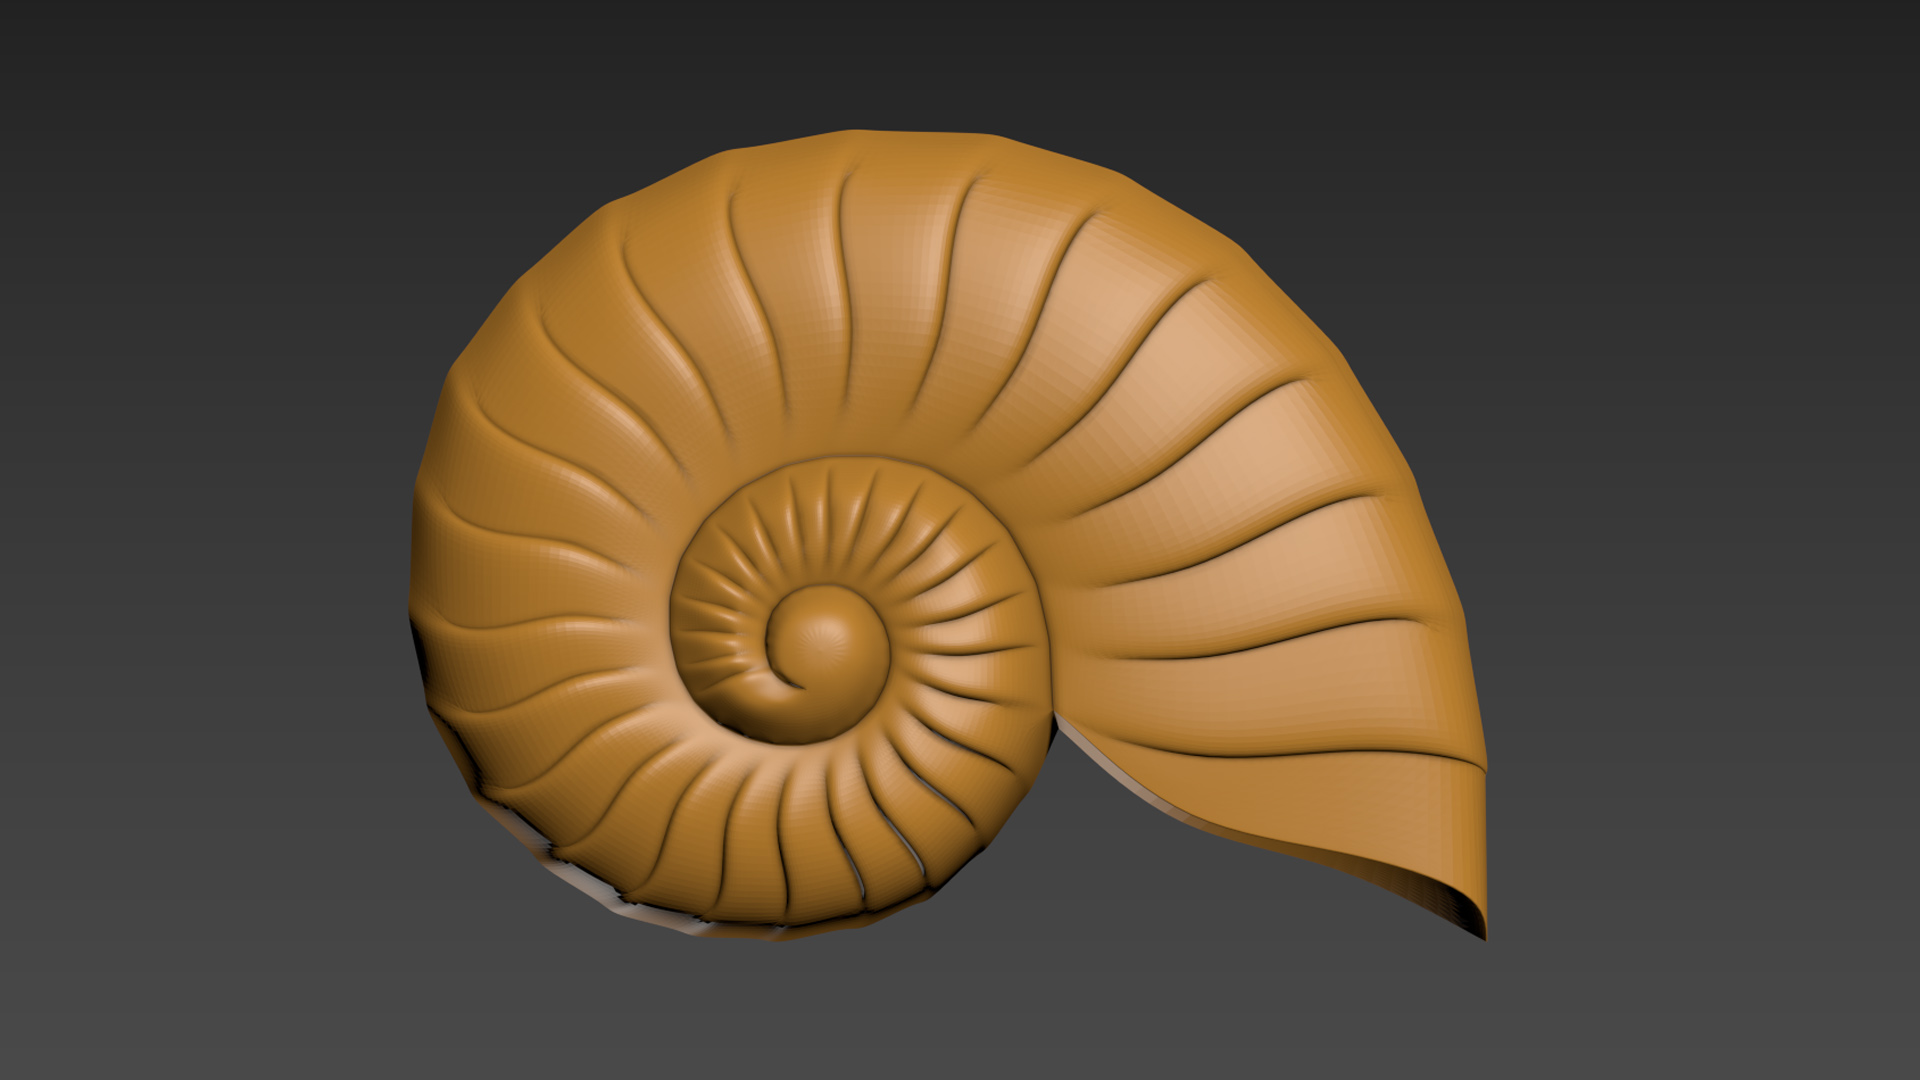Viewport: 1920px width, 1080px height.
Task: Click the top-left corner of the viewport
Action: coord(10,10)
